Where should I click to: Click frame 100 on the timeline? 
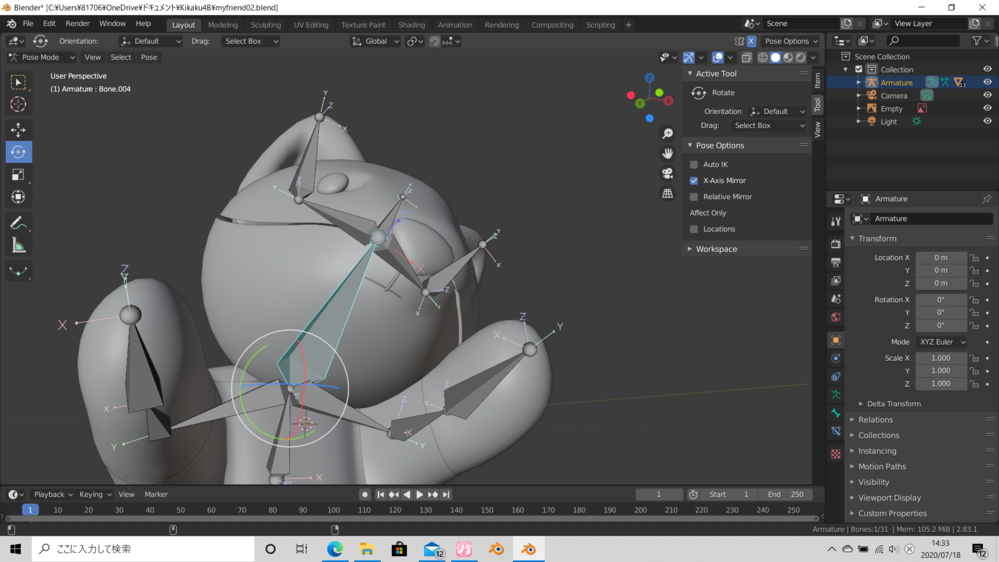(333, 510)
